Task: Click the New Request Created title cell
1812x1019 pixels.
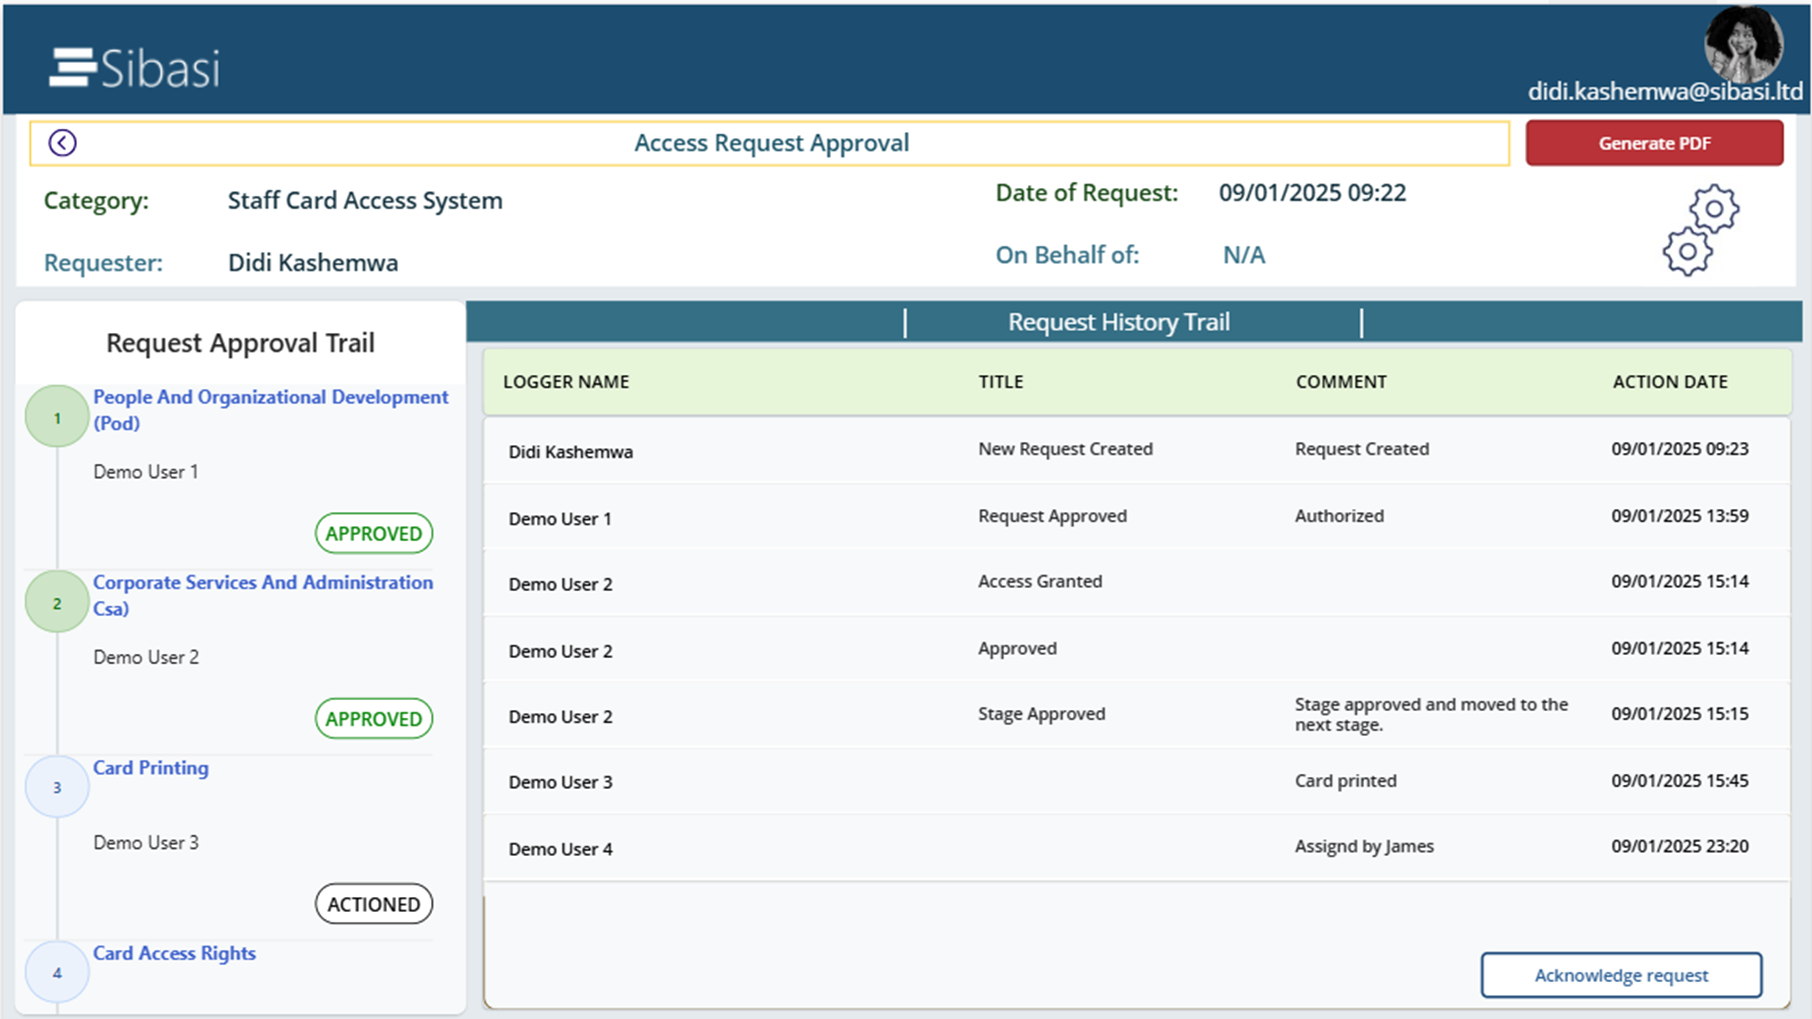Action: 1065,449
